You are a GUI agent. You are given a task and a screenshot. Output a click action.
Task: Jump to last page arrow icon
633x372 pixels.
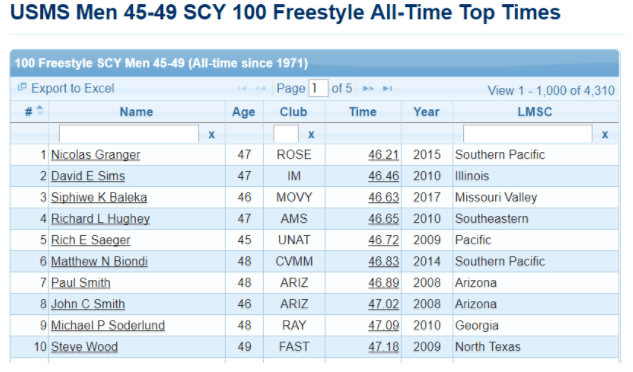388,88
